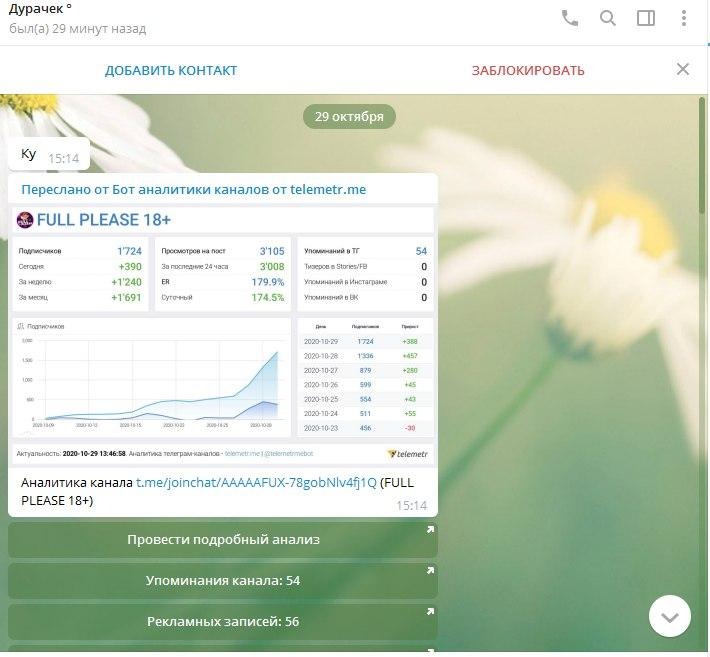Open forwarded source Бот аналитики каналов
The image size is (710, 657).
point(193,189)
